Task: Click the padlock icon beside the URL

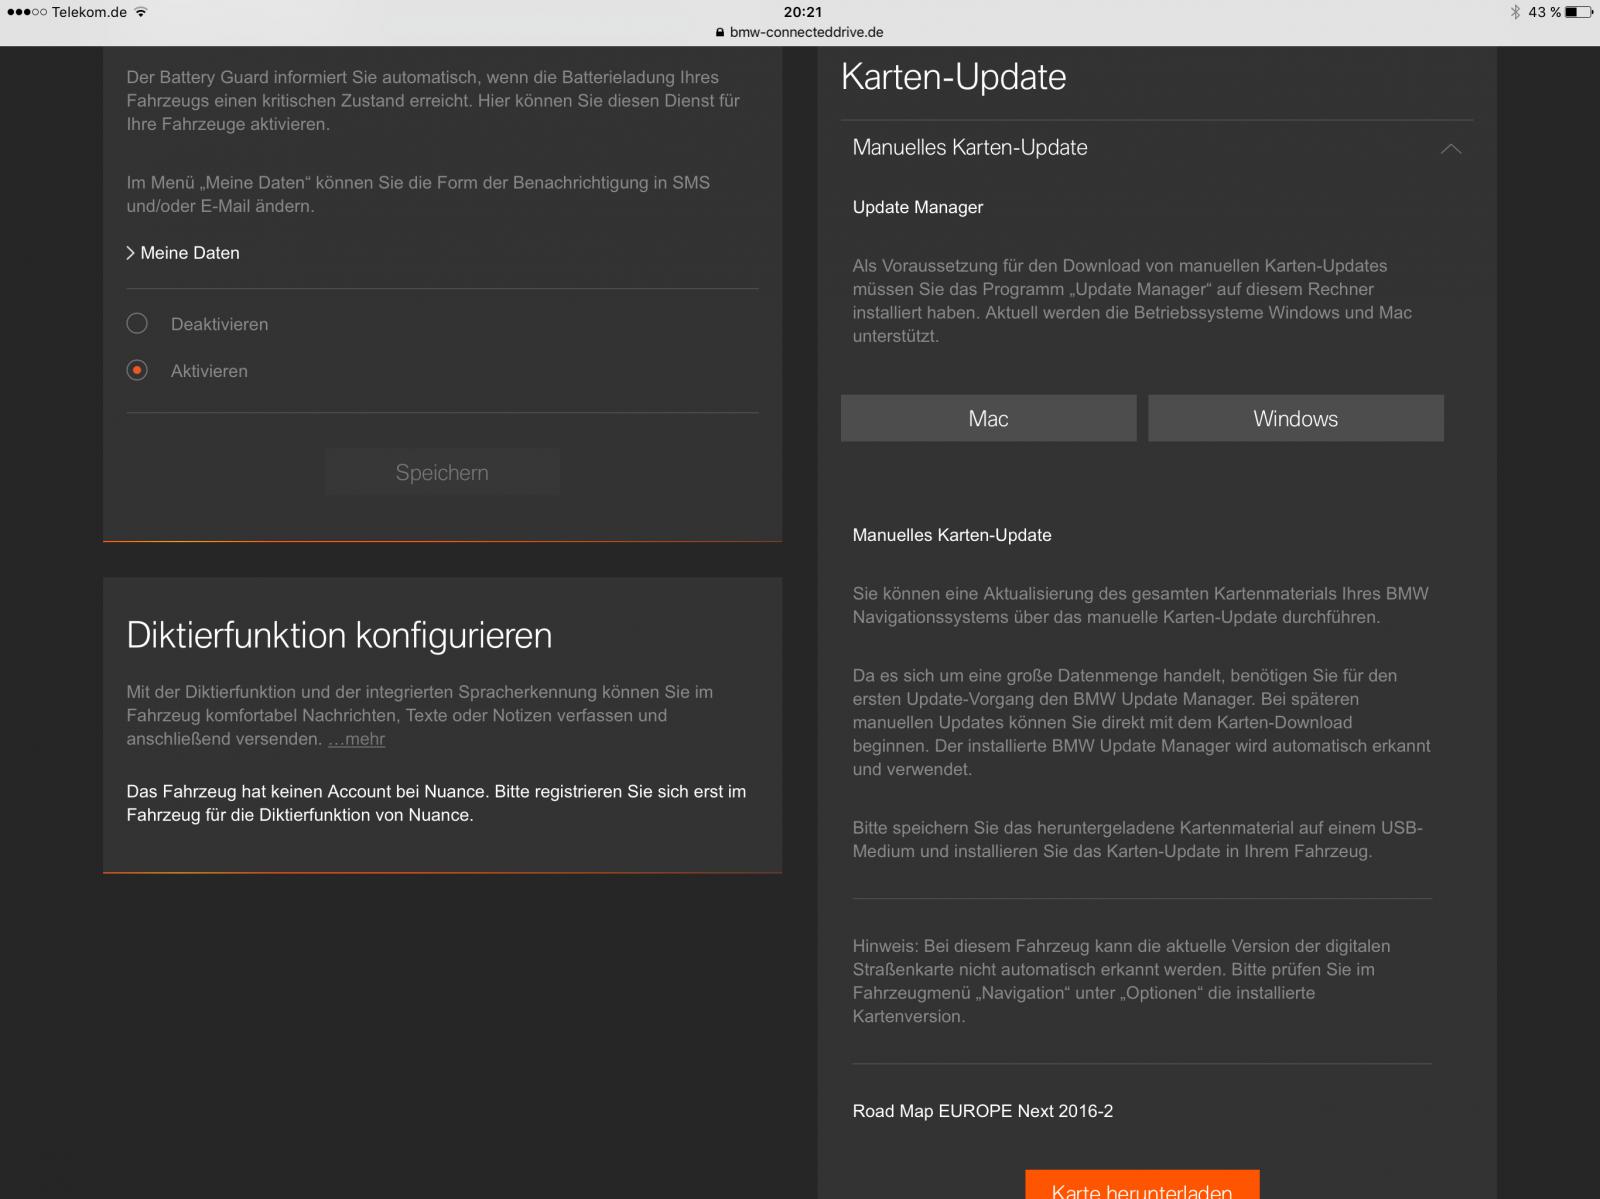Action: click(x=720, y=32)
